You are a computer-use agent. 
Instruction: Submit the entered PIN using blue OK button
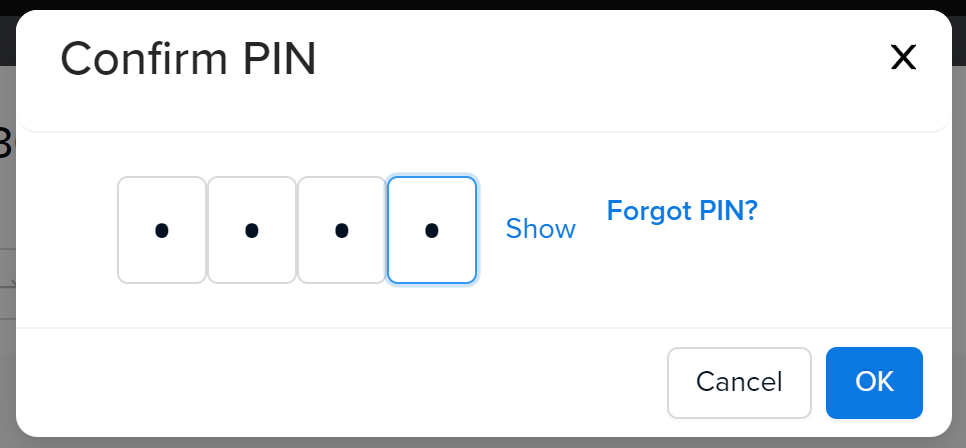pyautogui.click(x=874, y=383)
